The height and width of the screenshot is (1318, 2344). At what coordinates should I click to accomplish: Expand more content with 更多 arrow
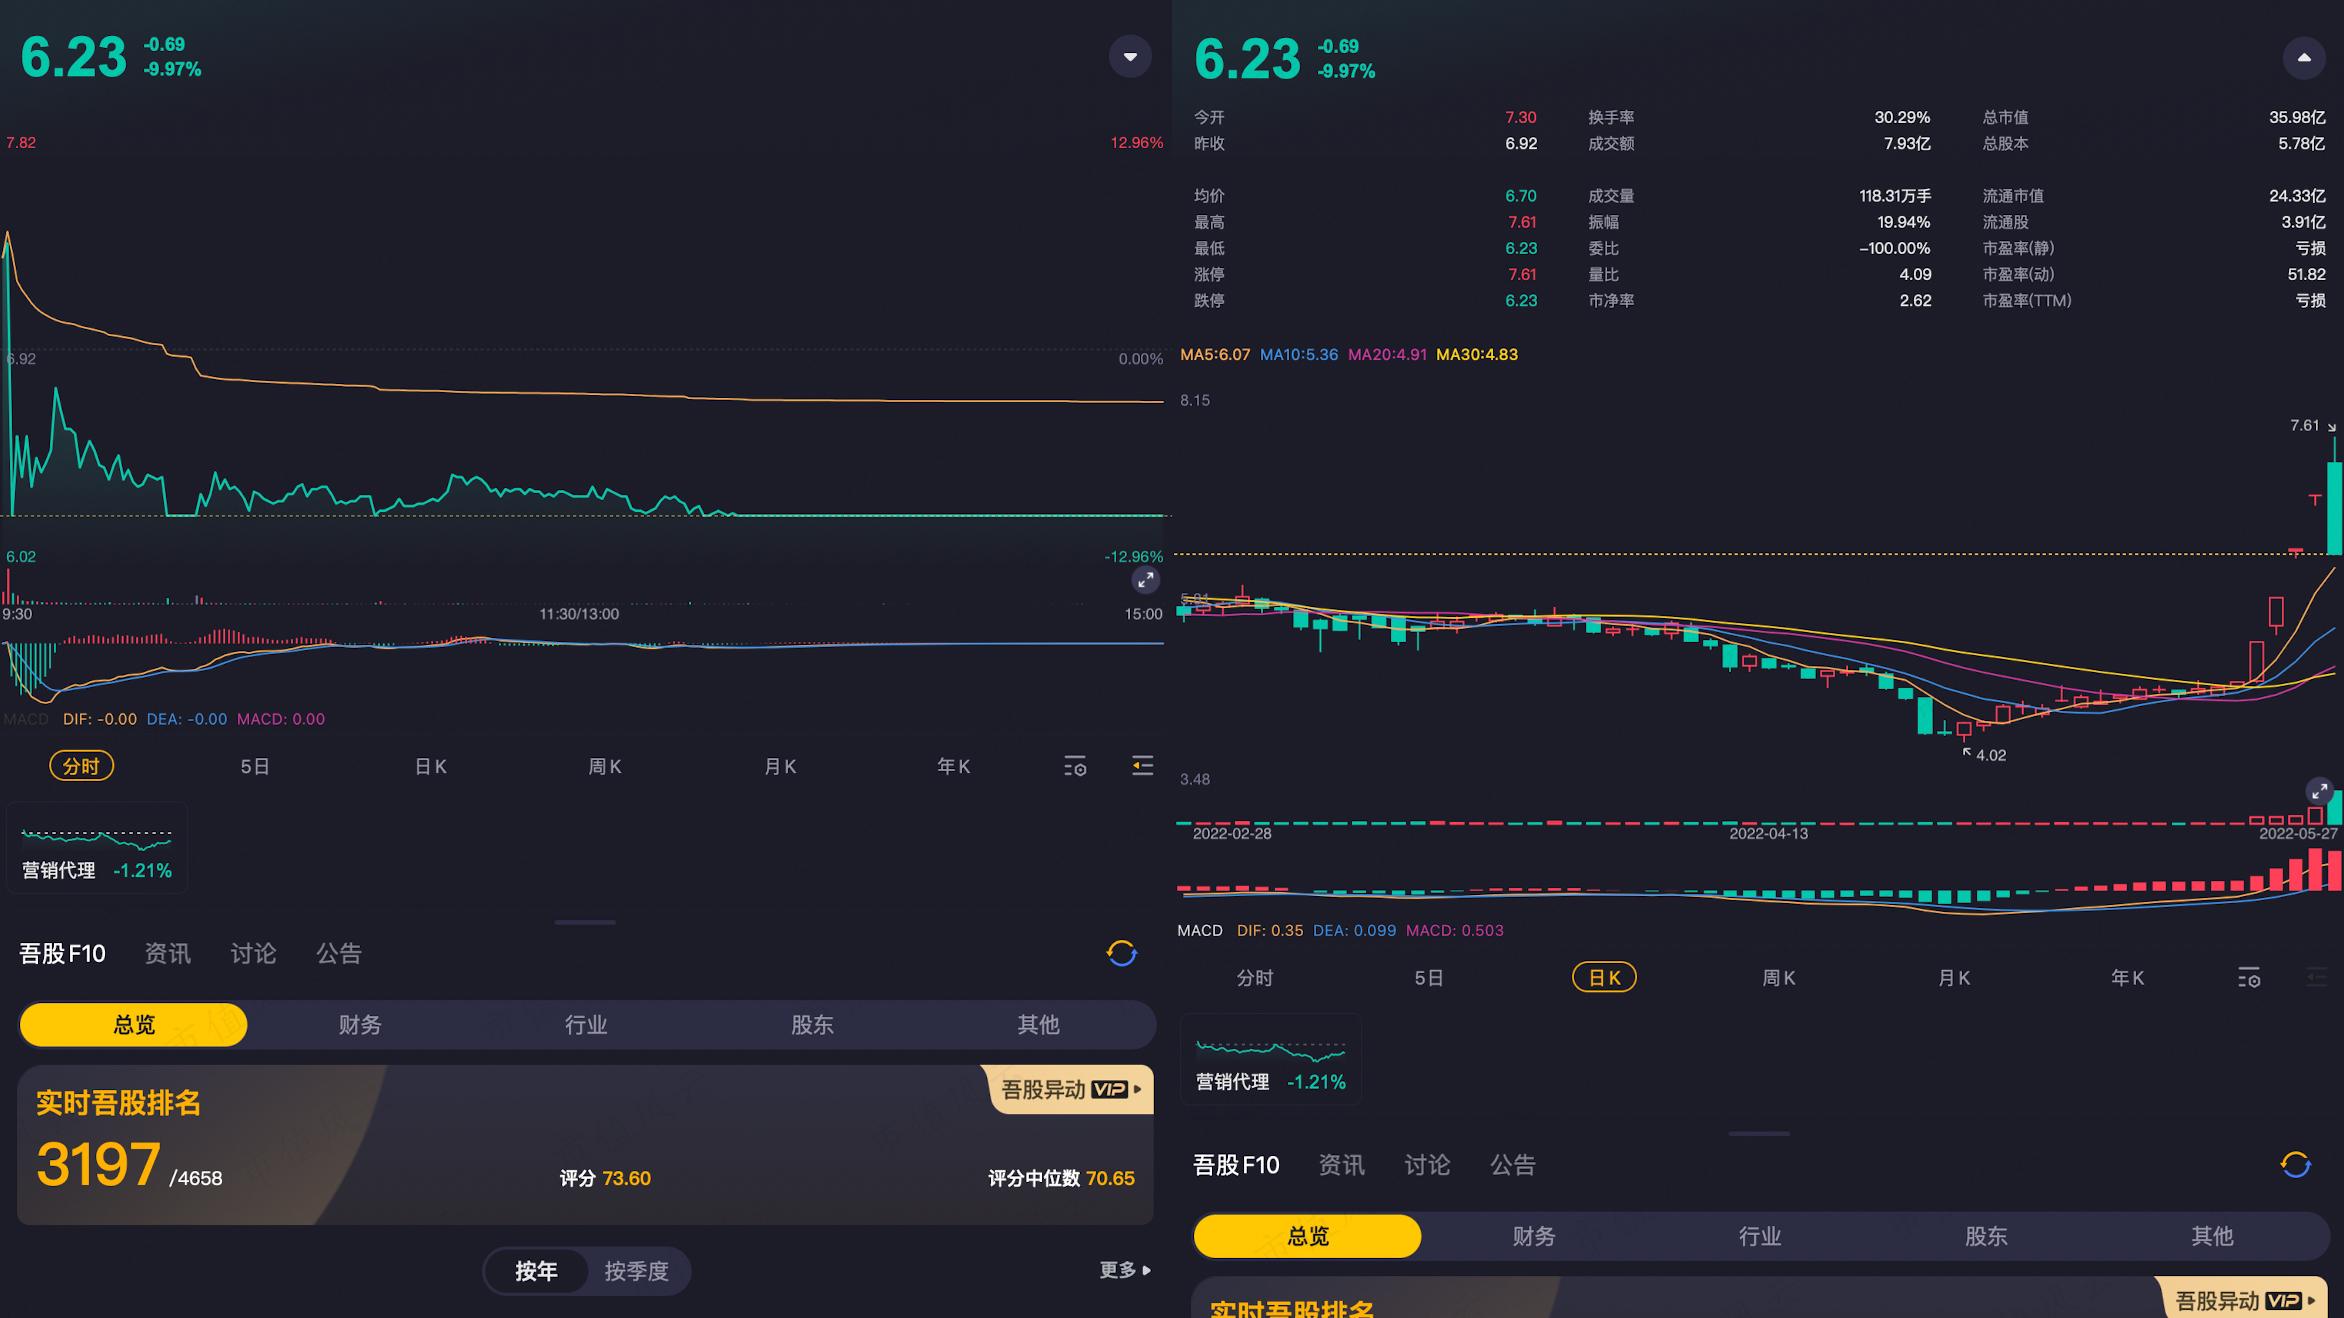point(1125,1270)
